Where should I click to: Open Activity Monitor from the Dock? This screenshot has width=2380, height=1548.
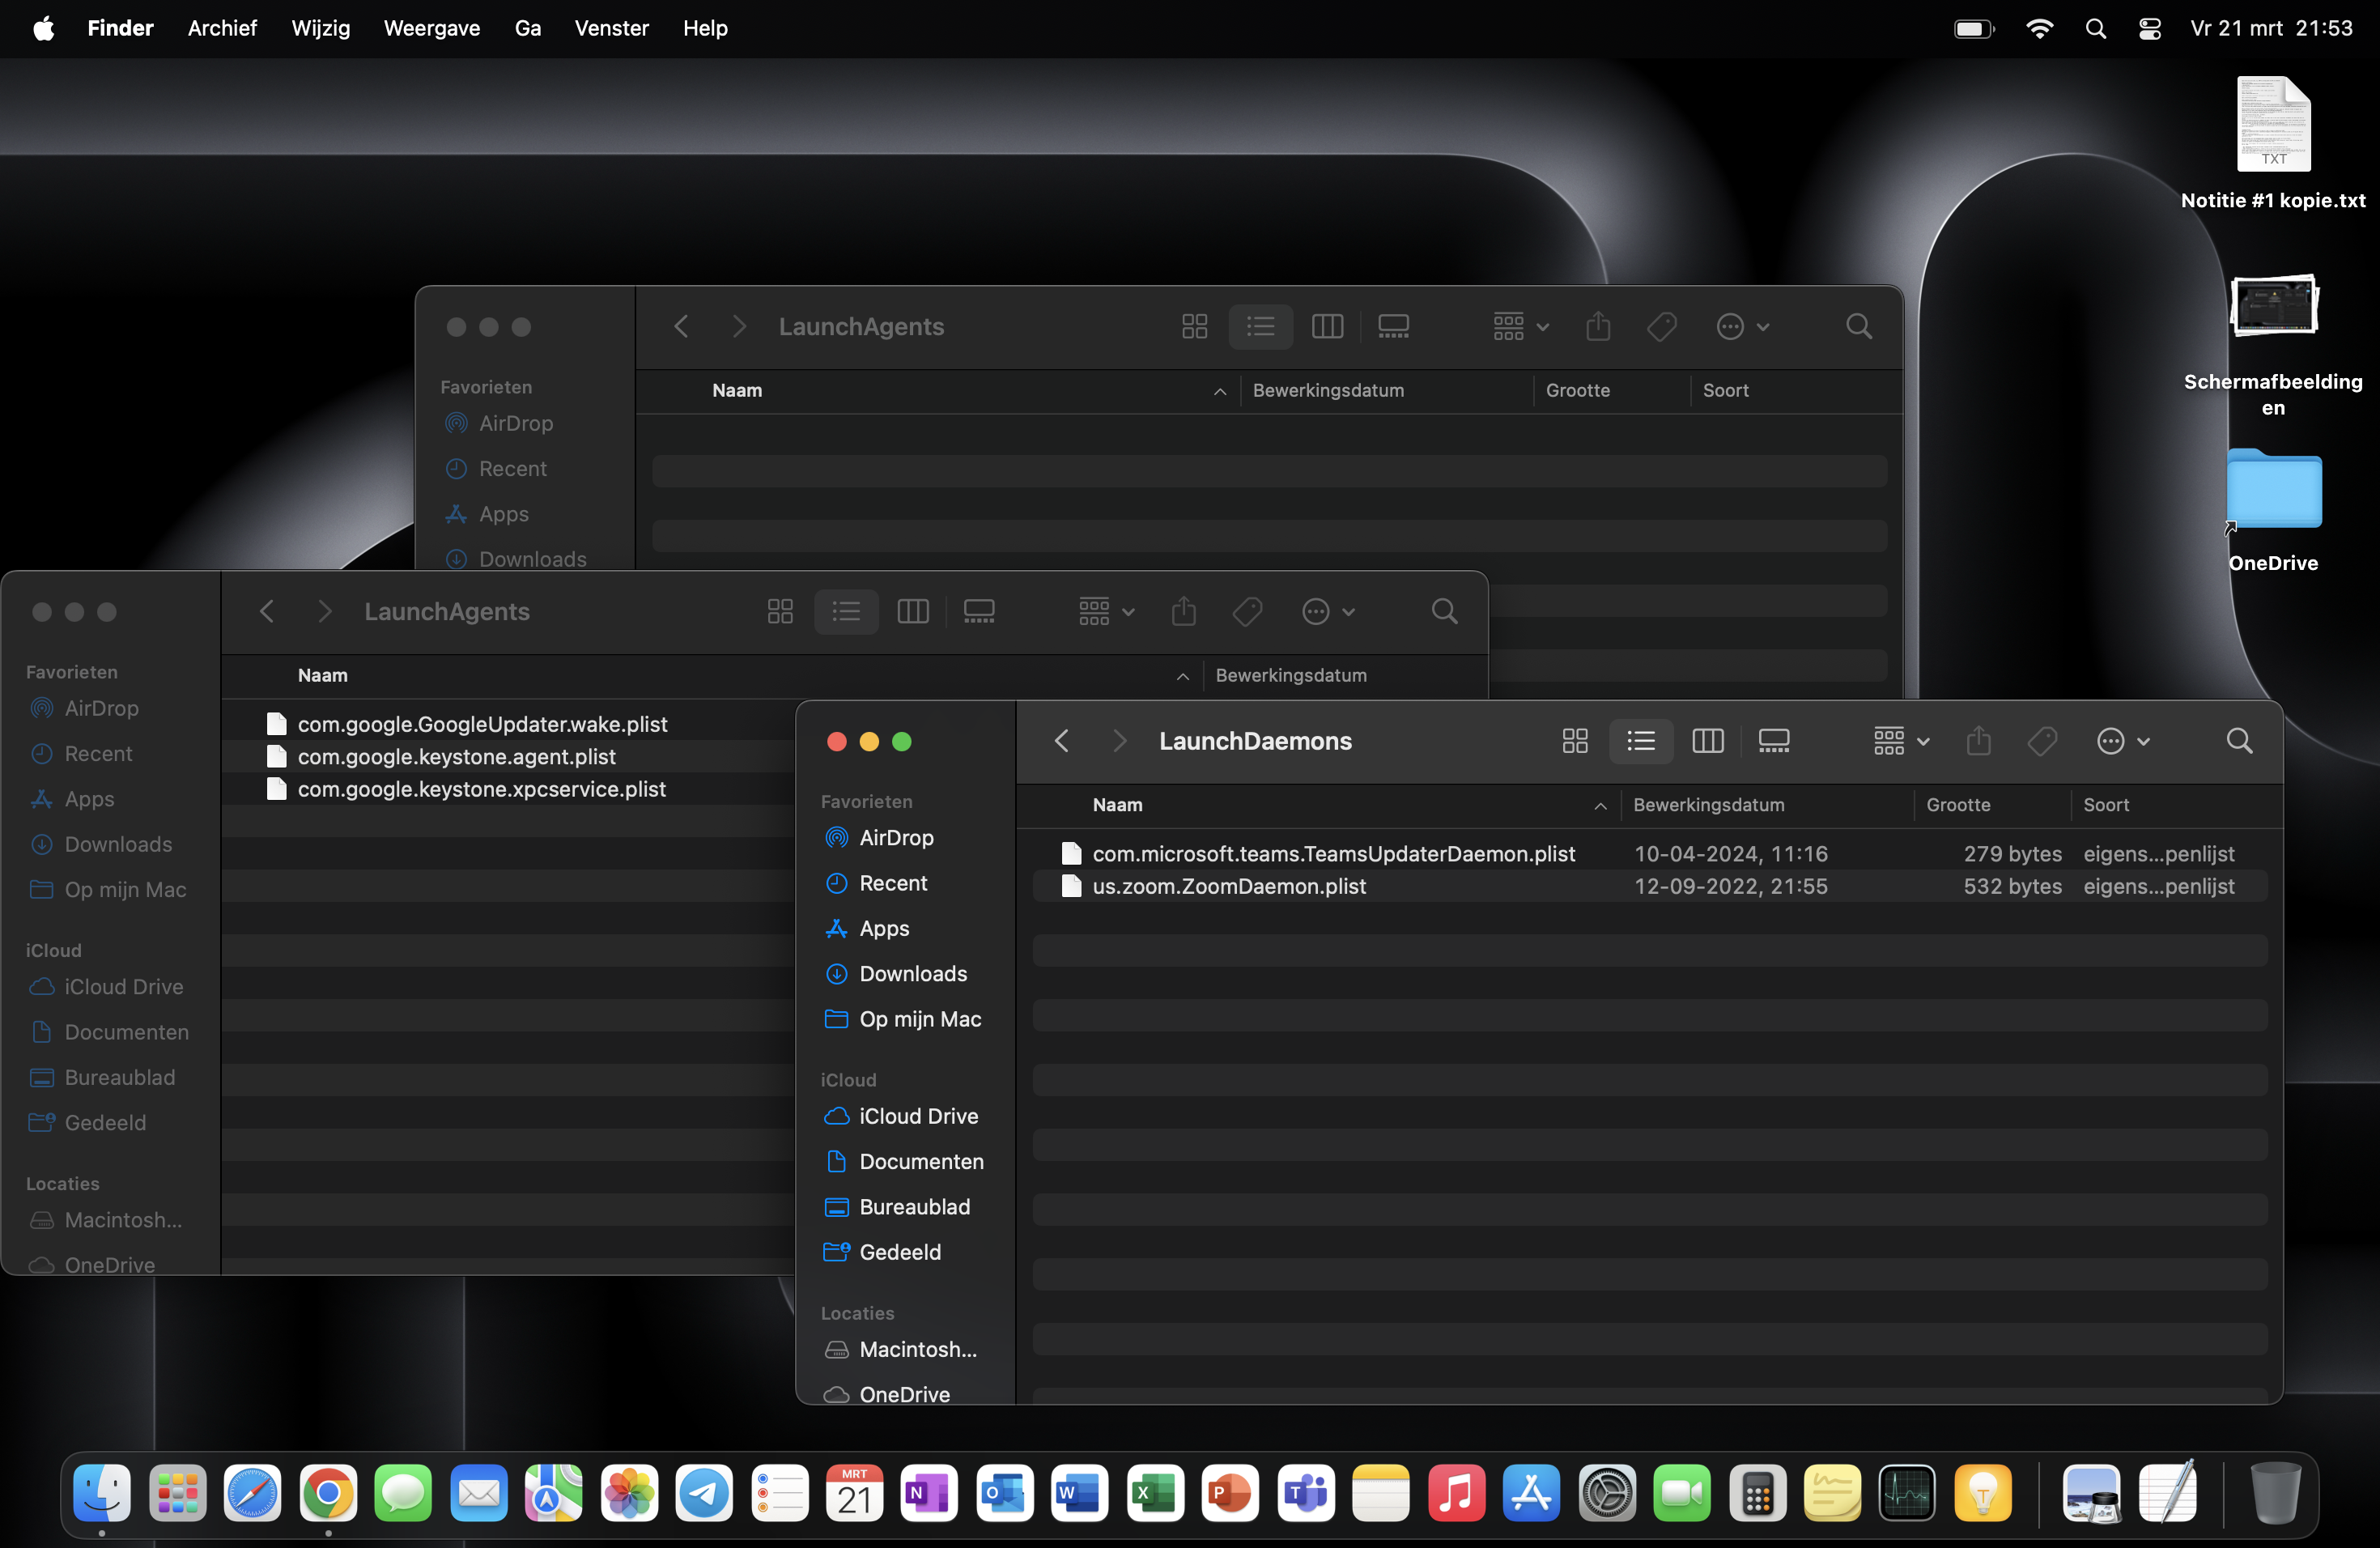click(x=1906, y=1494)
